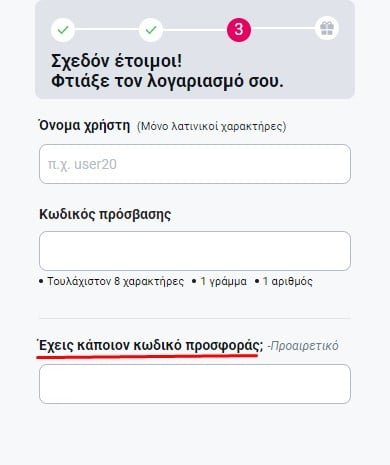Click progress line between steps two and three
Viewport: 390px width, 465px height.
coord(195,29)
